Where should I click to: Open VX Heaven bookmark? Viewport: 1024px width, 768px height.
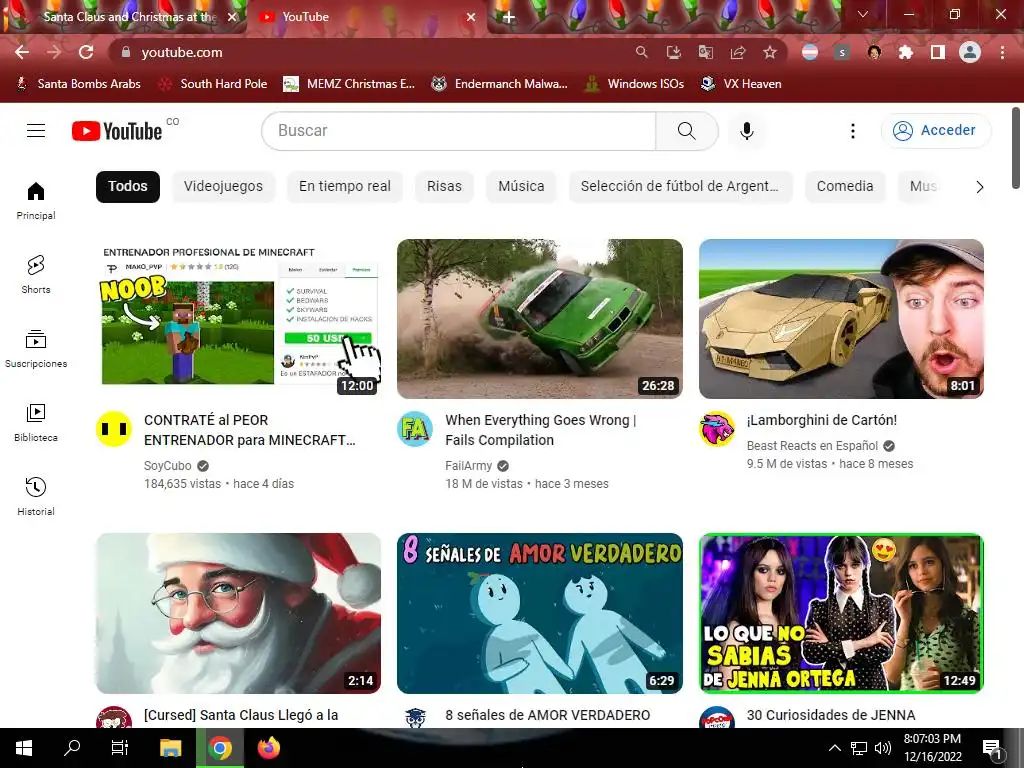coord(741,84)
